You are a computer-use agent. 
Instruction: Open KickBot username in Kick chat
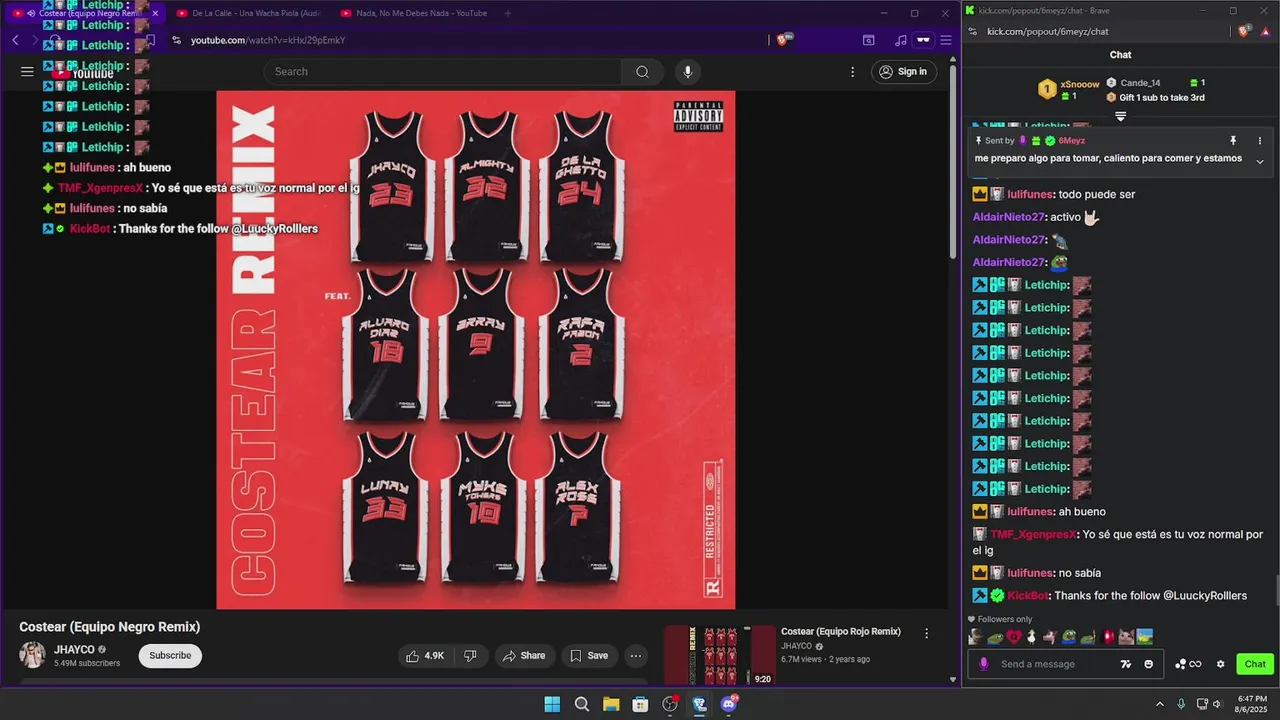(x=1028, y=596)
